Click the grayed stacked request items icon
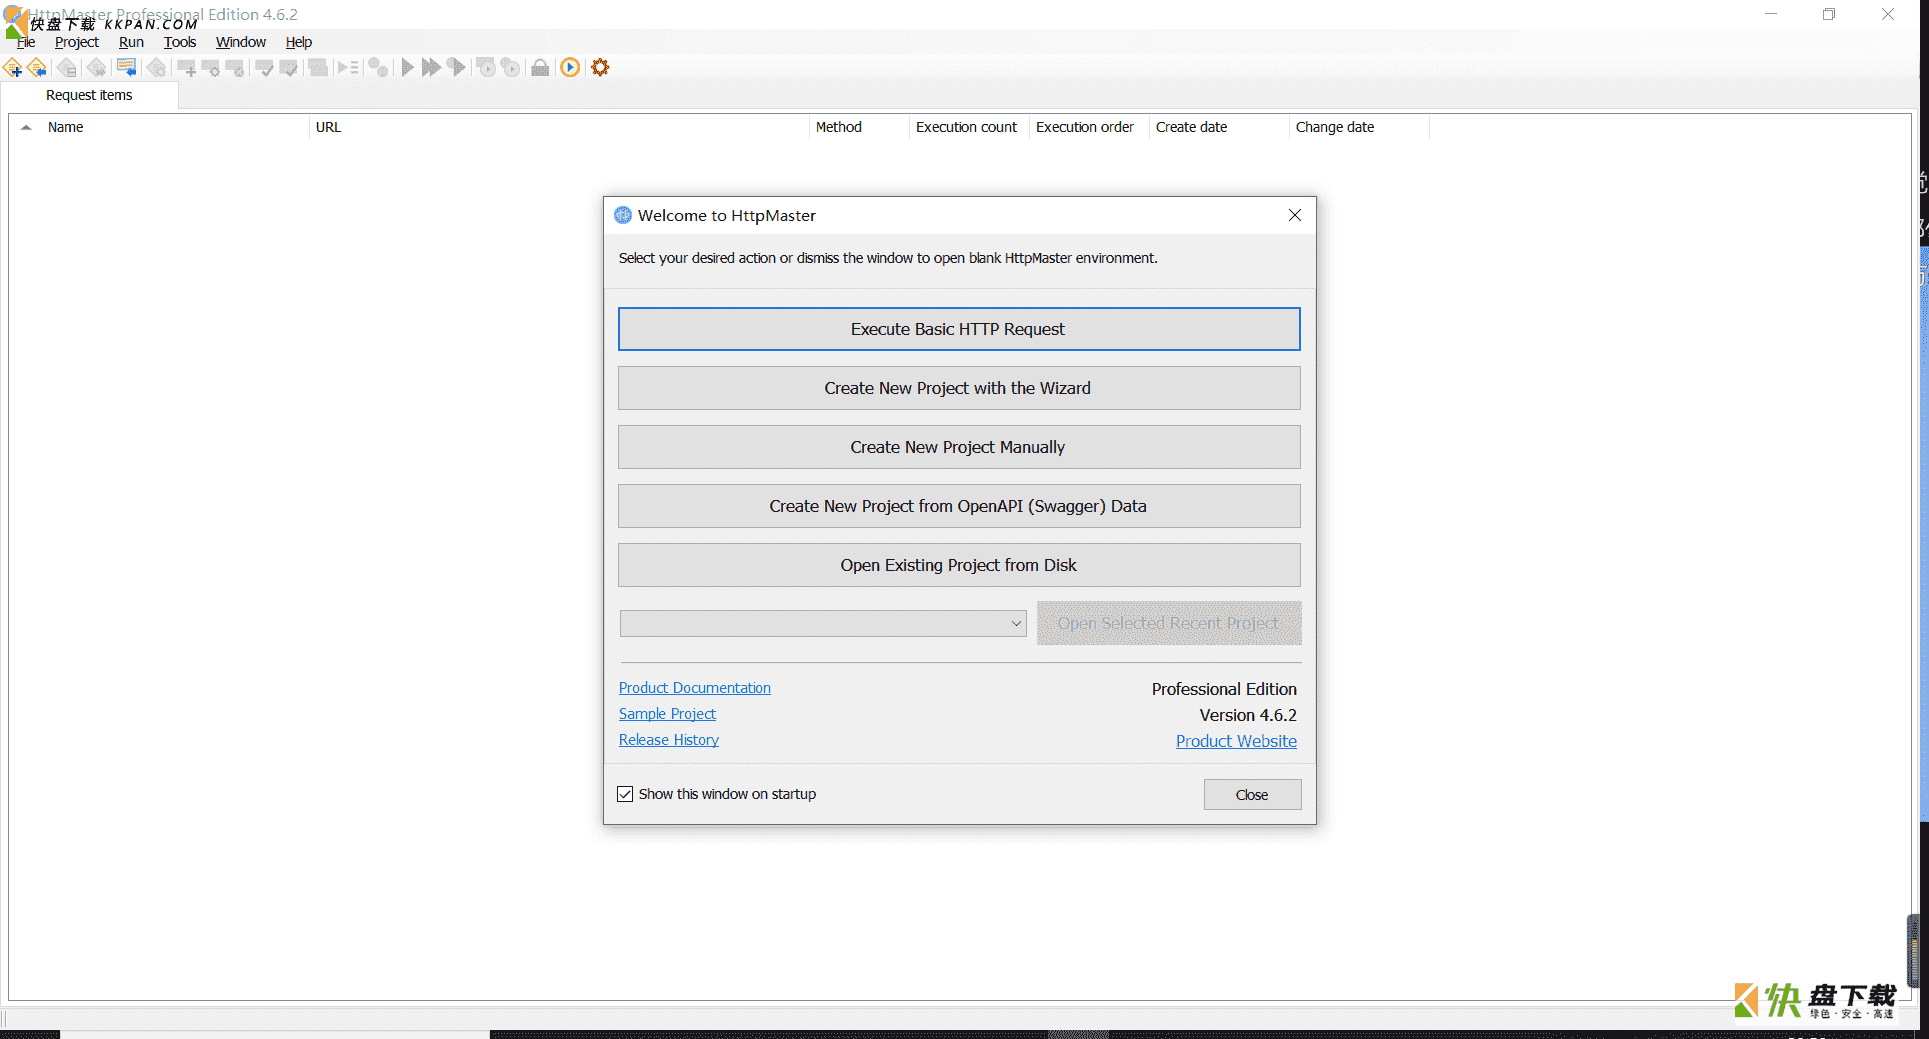Viewport: 1929px width, 1039px height. coord(318,68)
